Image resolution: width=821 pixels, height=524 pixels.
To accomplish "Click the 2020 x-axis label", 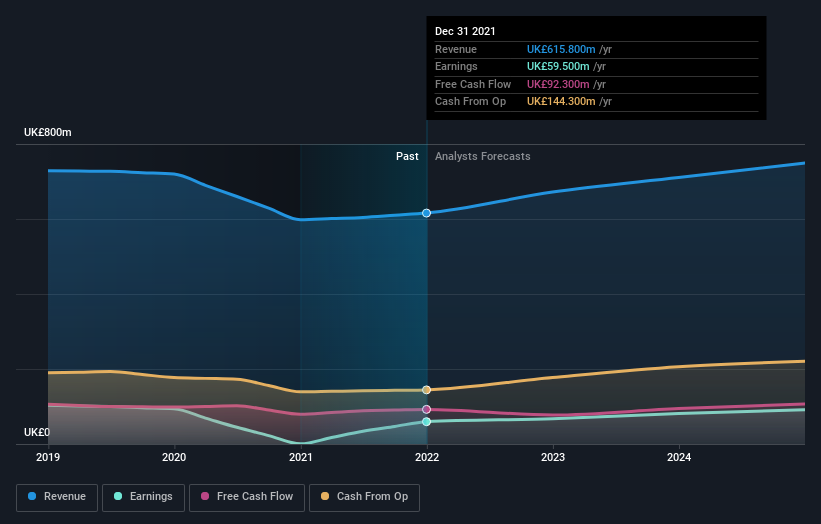I will (174, 458).
